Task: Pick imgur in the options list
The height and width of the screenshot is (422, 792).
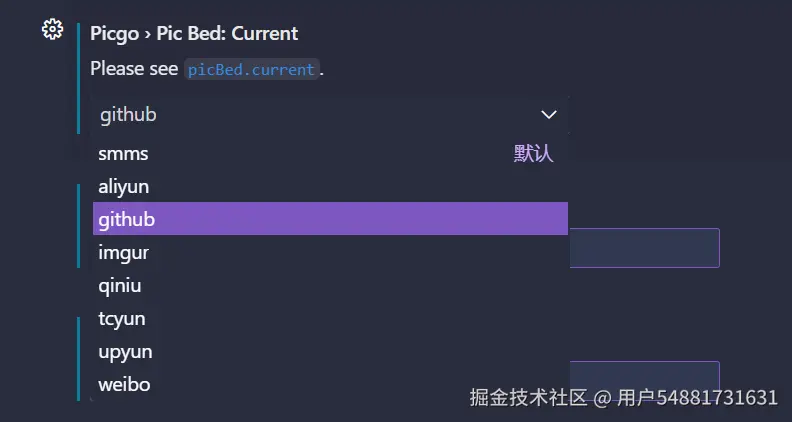Action: [124, 253]
